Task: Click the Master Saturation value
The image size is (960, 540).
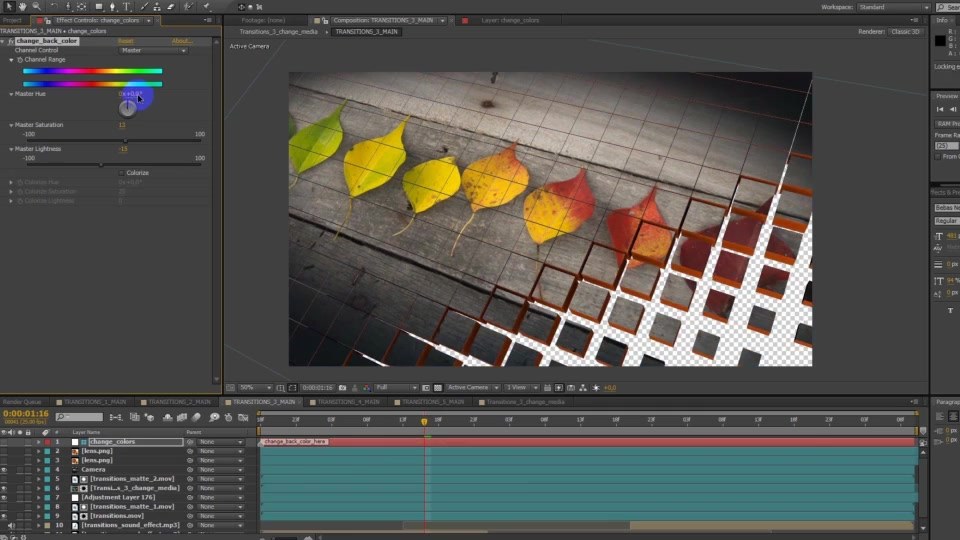Action: coord(122,125)
